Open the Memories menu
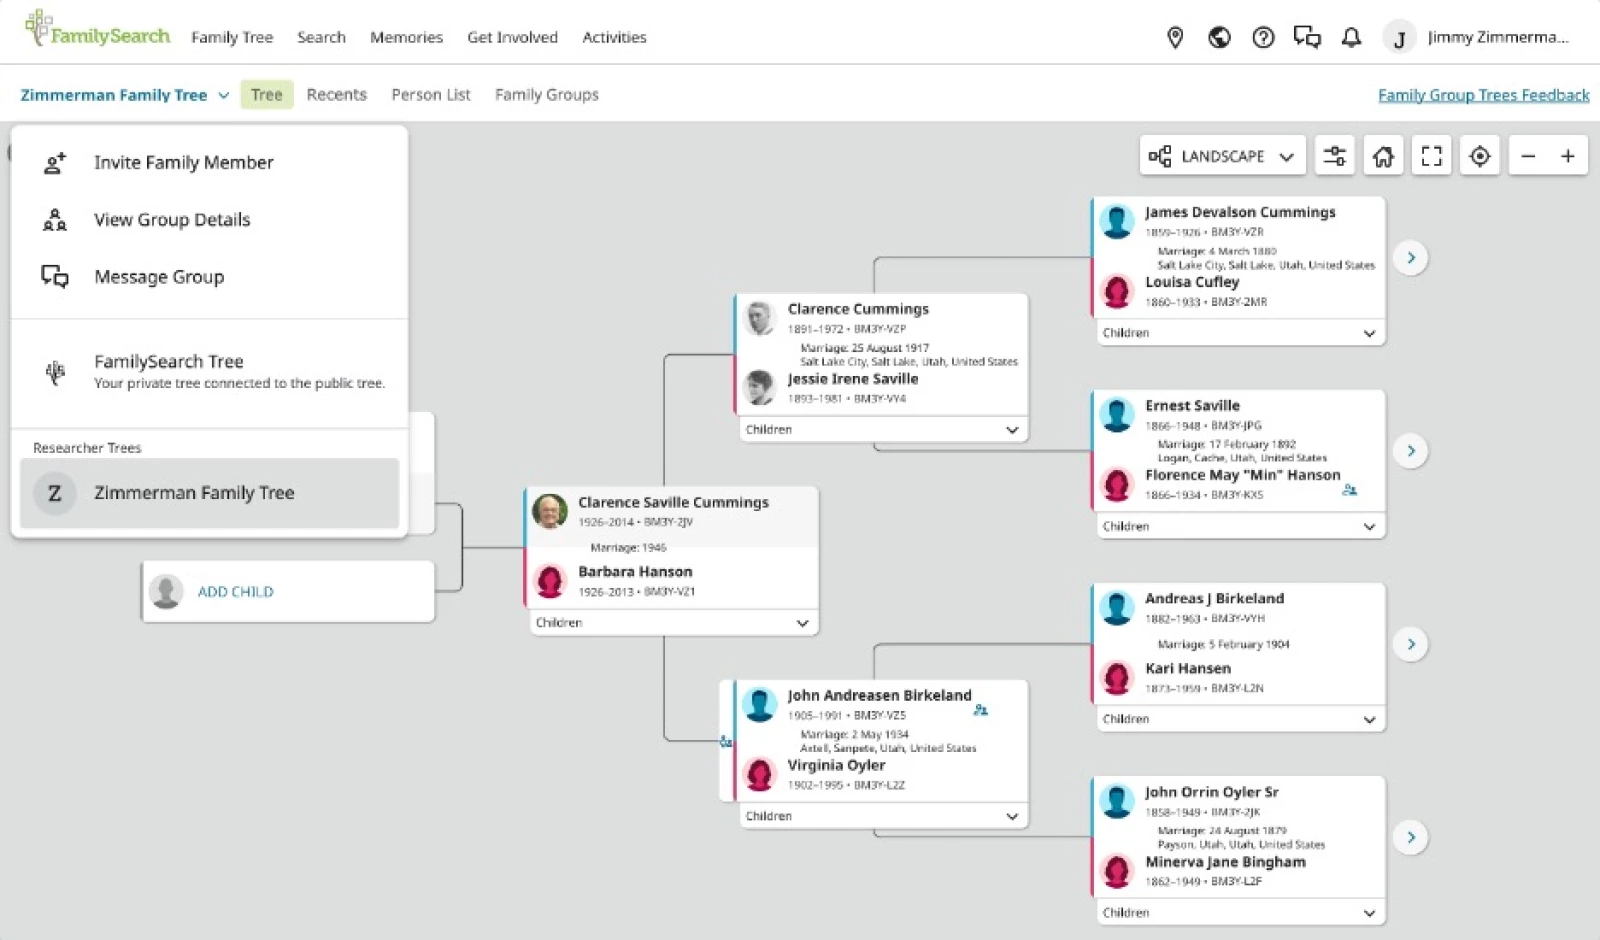Viewport: 1600px width, 940px height. 406,38
